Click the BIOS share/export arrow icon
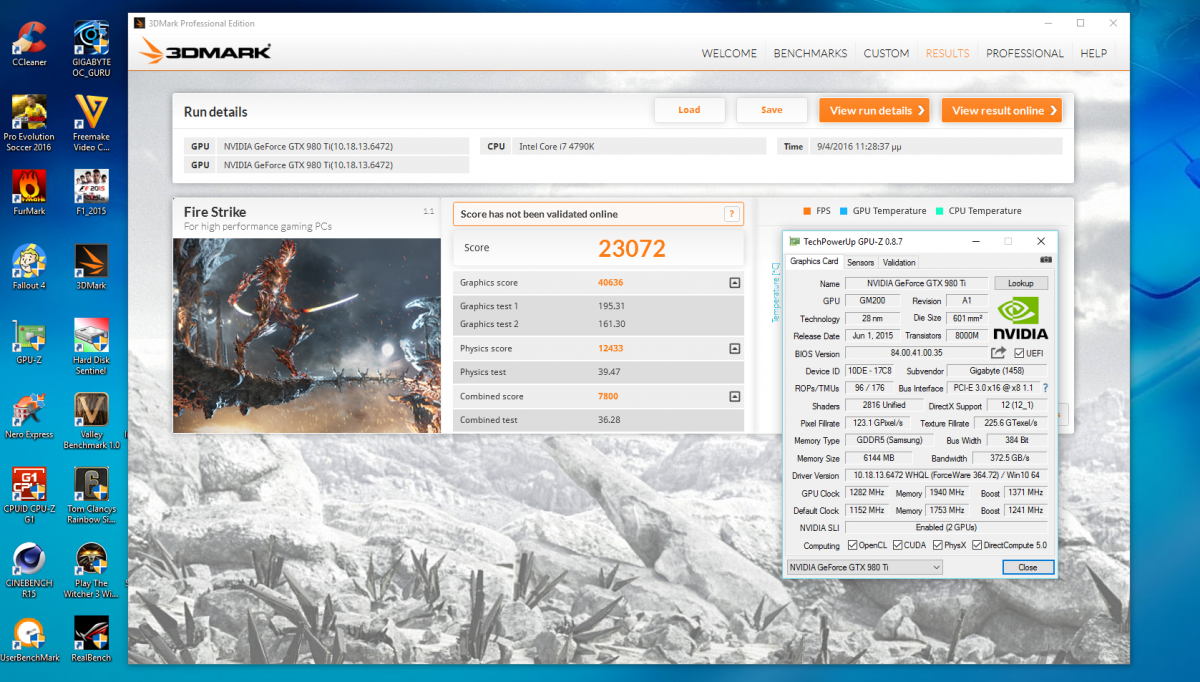 pyautogui.click(x=998, y=353)
